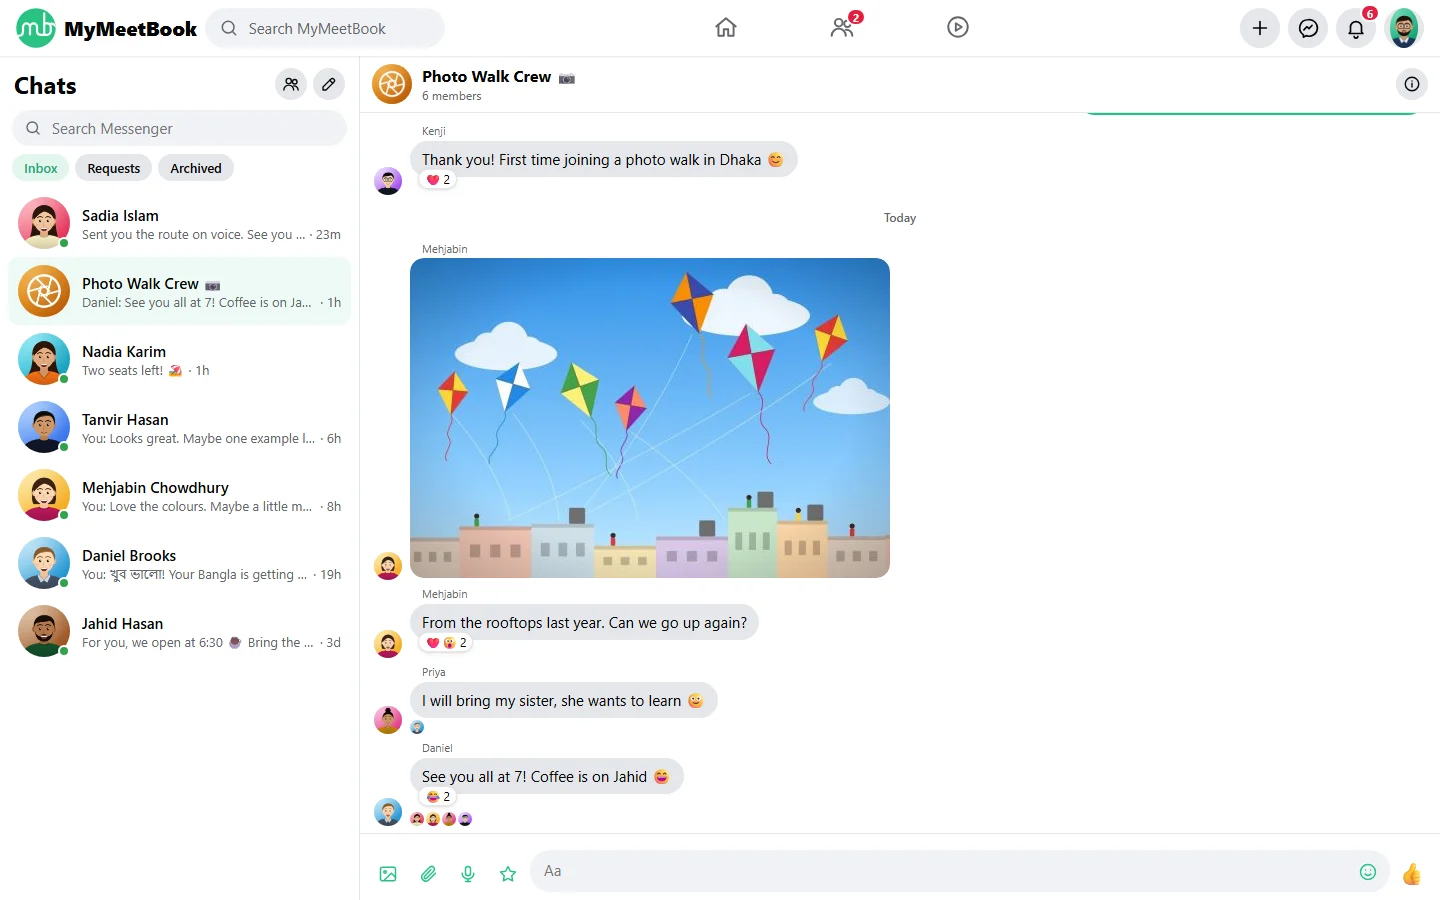View reactions on Kenji's message
Image resolution: width=1440 pixels, height=900 pixels.
click(x=438, y=180)
